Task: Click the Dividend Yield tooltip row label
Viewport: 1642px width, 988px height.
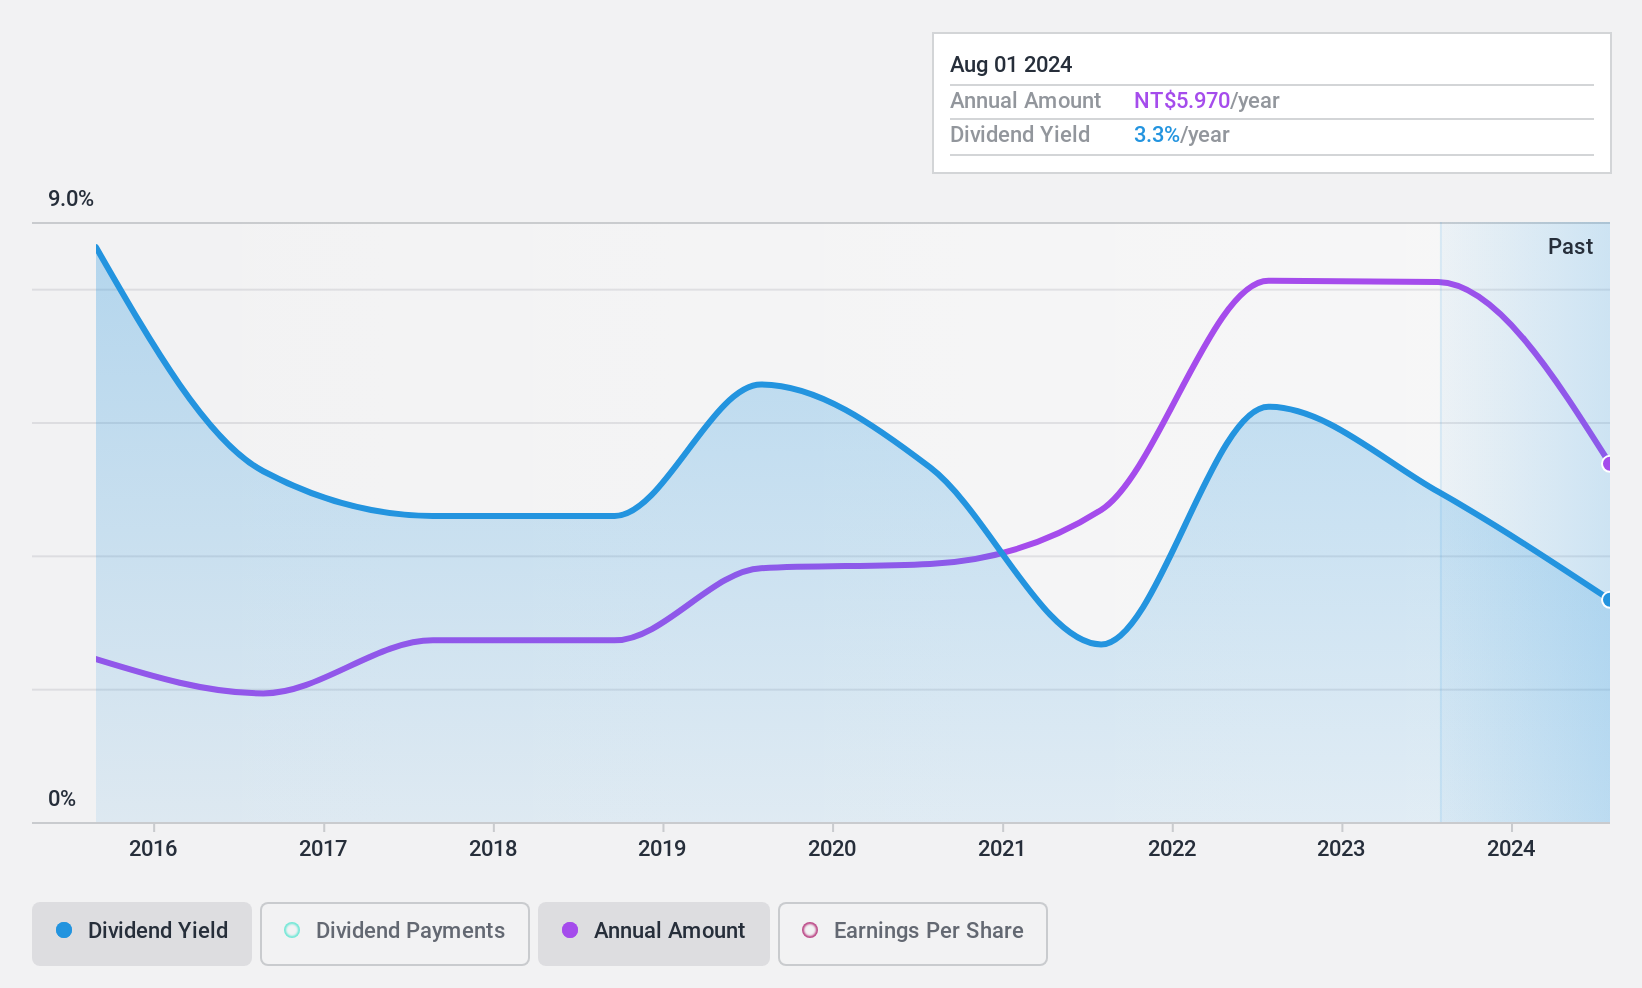Action: (x=1020, y=135)
